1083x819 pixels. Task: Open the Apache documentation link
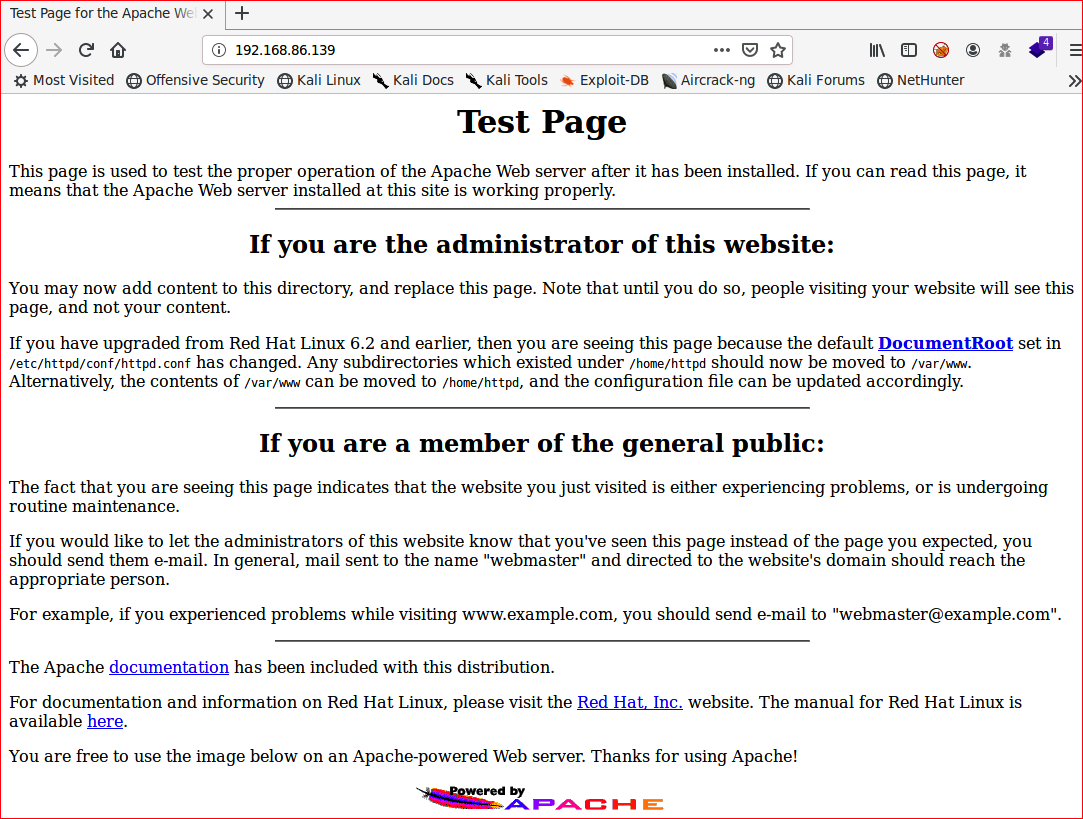click(169, 667)
